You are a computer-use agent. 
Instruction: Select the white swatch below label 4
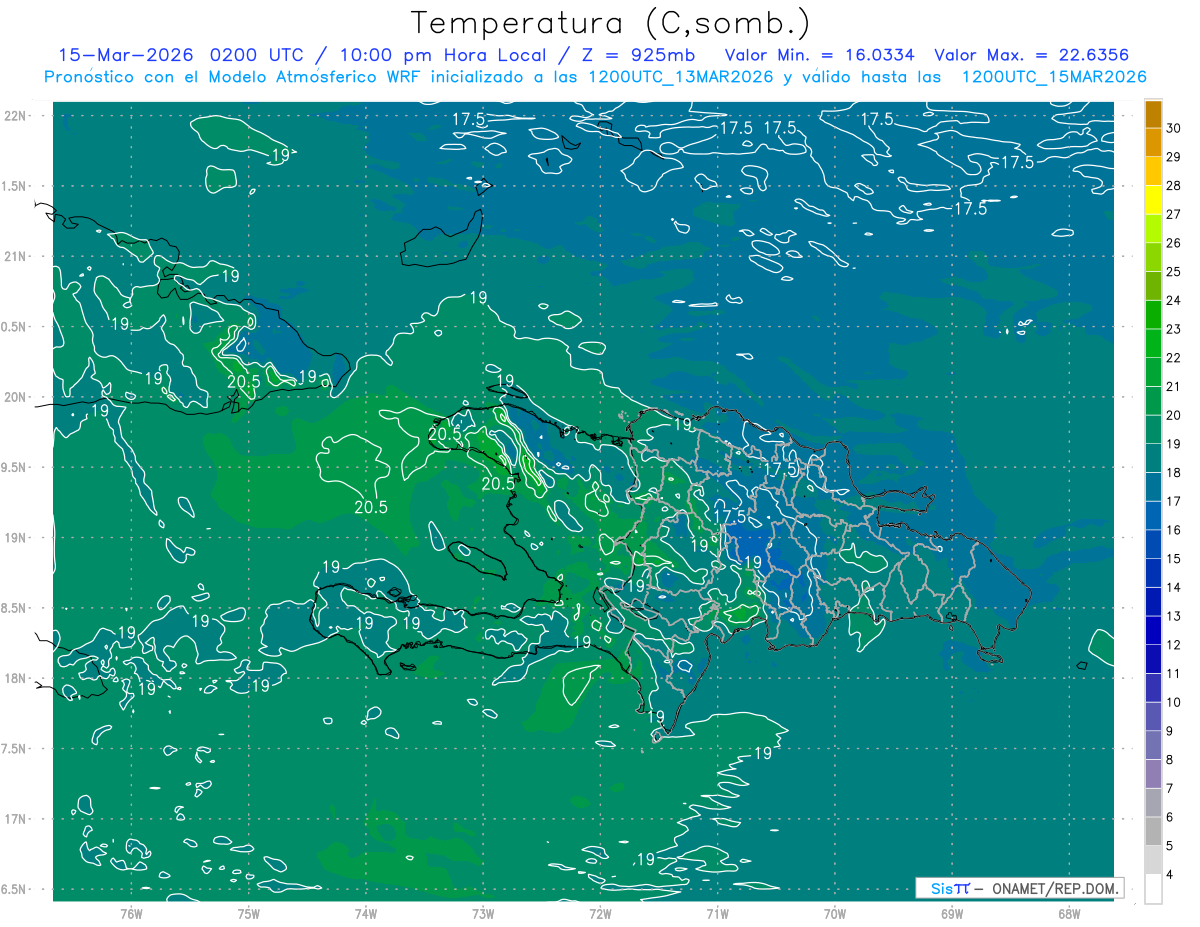1153,889
